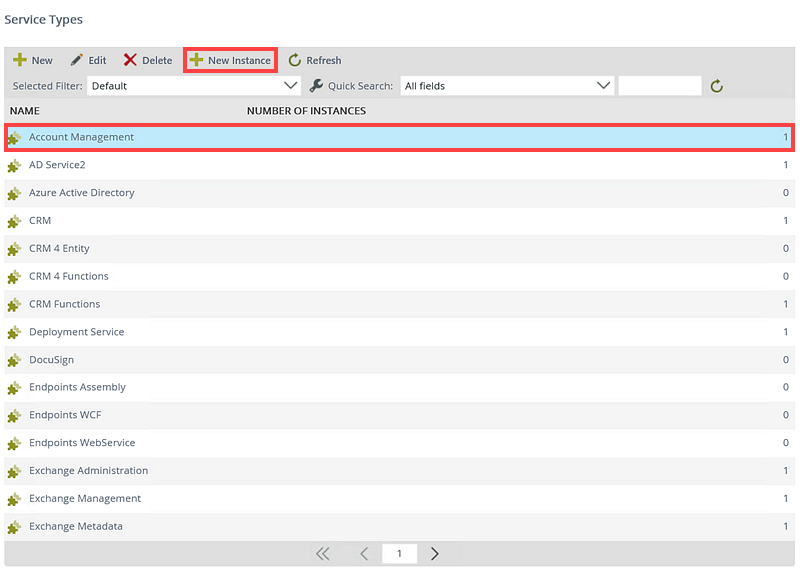Click the puzzle icon beside CRM Functions
Screen dimensions: 800x570
pyautogui.click(x=14, y=305)
